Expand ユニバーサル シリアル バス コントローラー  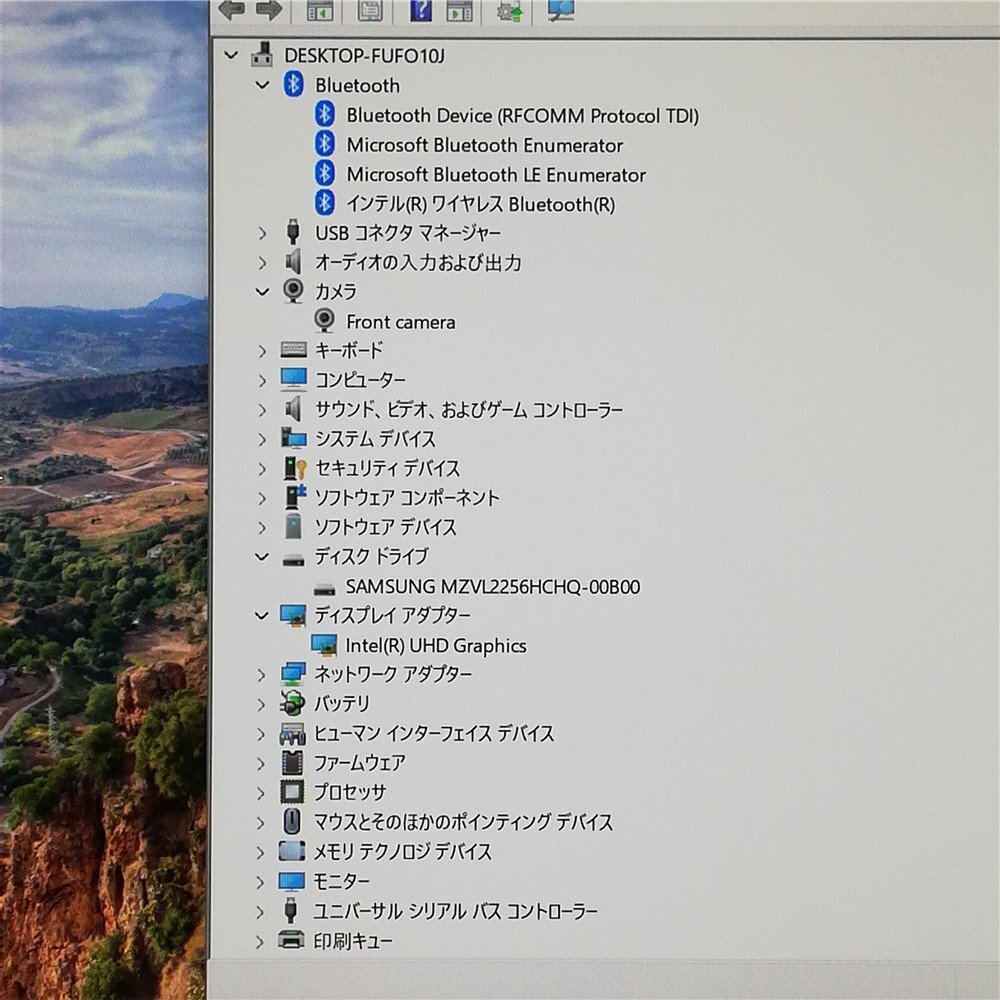pyautogui.click(x=260, y=911)
